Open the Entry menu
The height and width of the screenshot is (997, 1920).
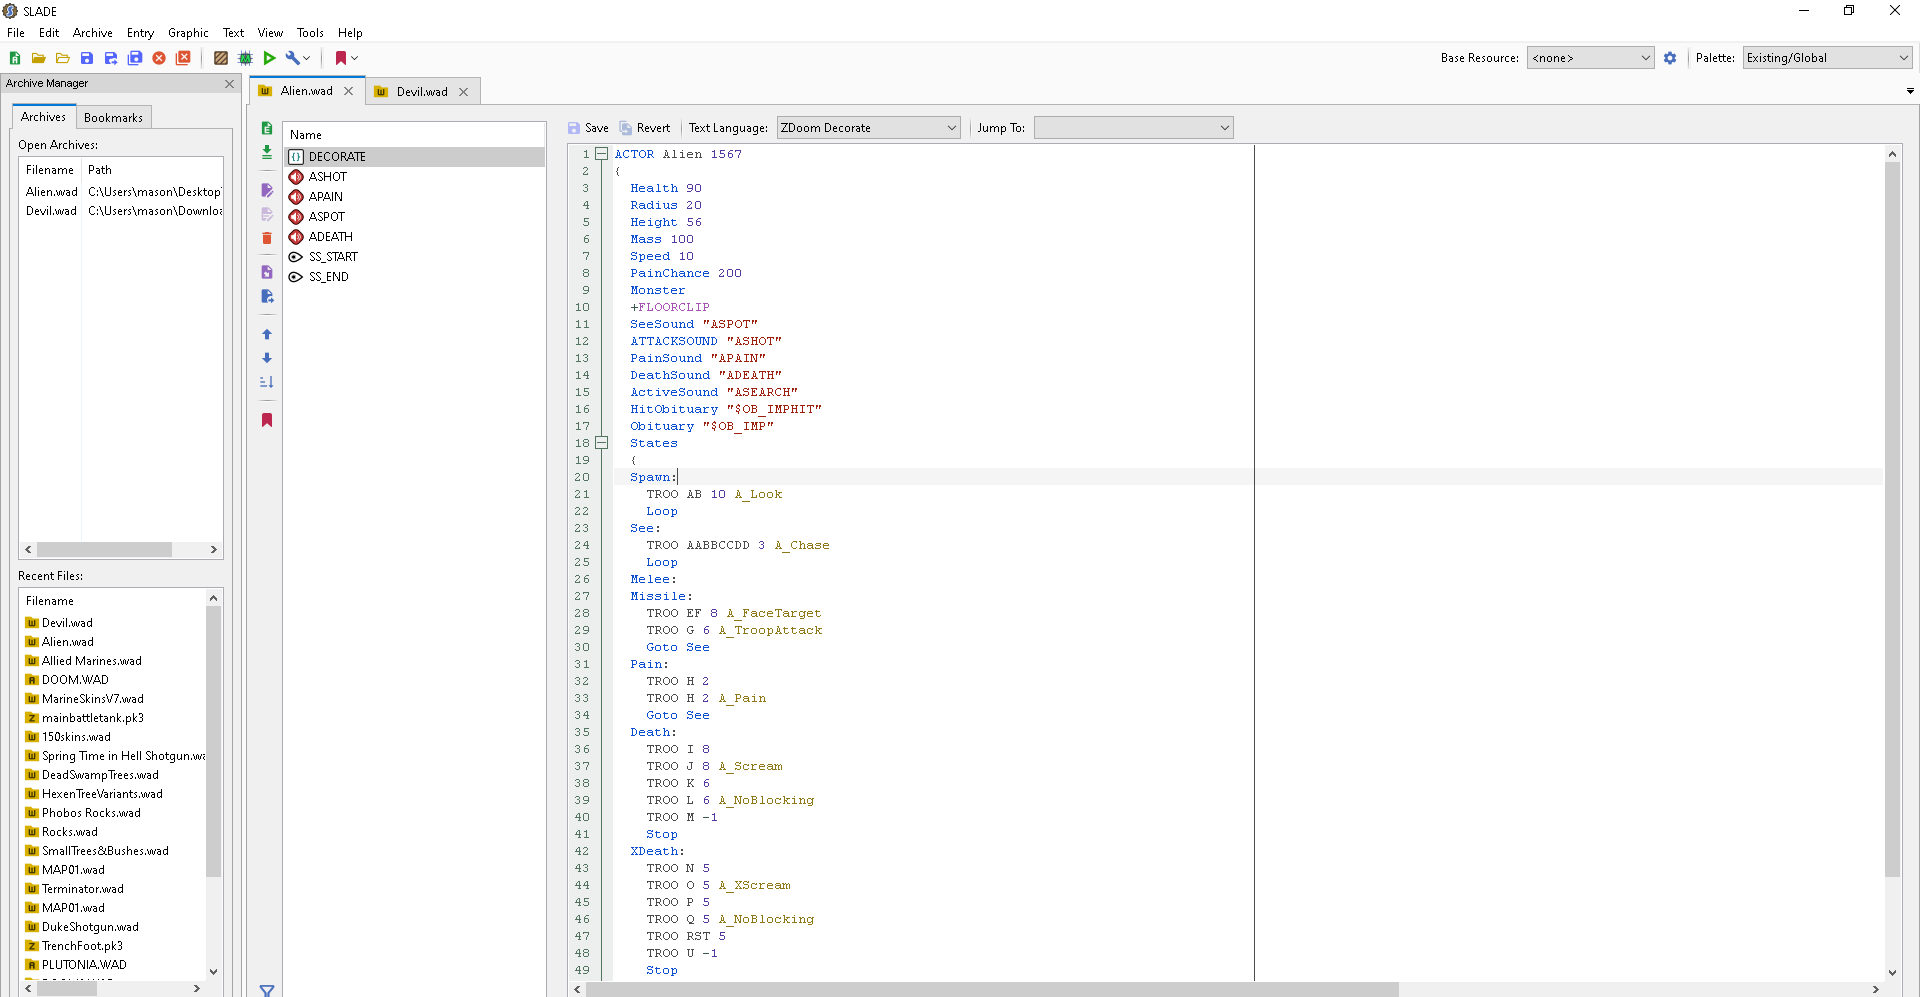pyautogui.click(x=140, y=33)
